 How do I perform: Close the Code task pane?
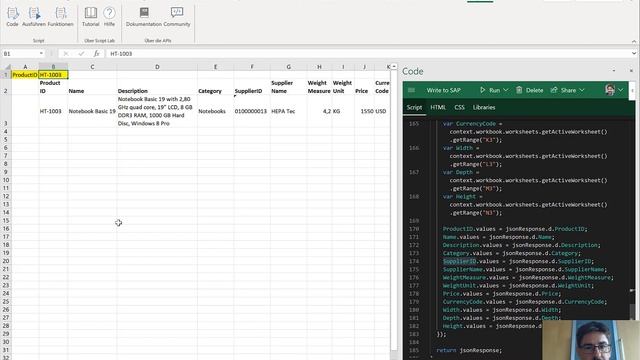tap(631, 71)
